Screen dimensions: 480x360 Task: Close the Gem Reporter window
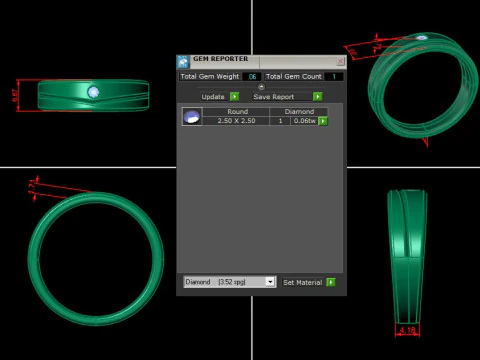[x=340, y=61]
